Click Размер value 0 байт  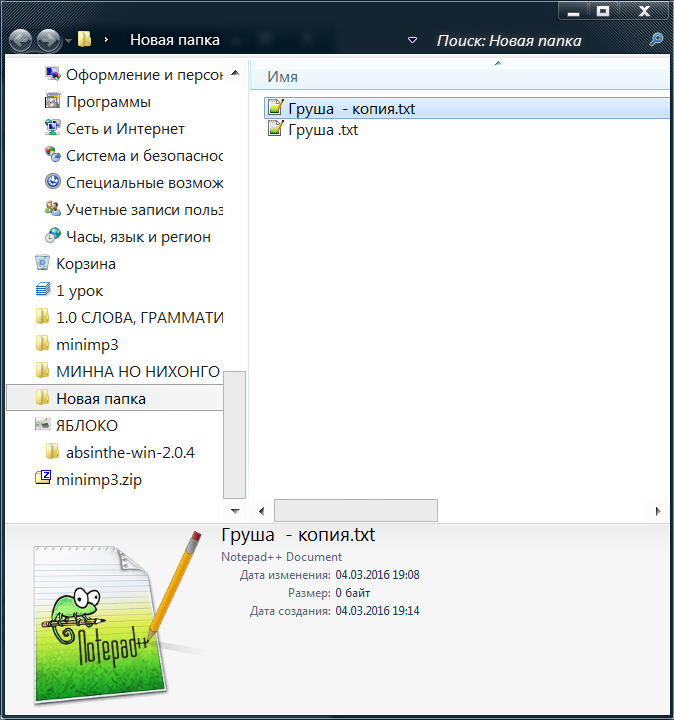tap(353, 593)
